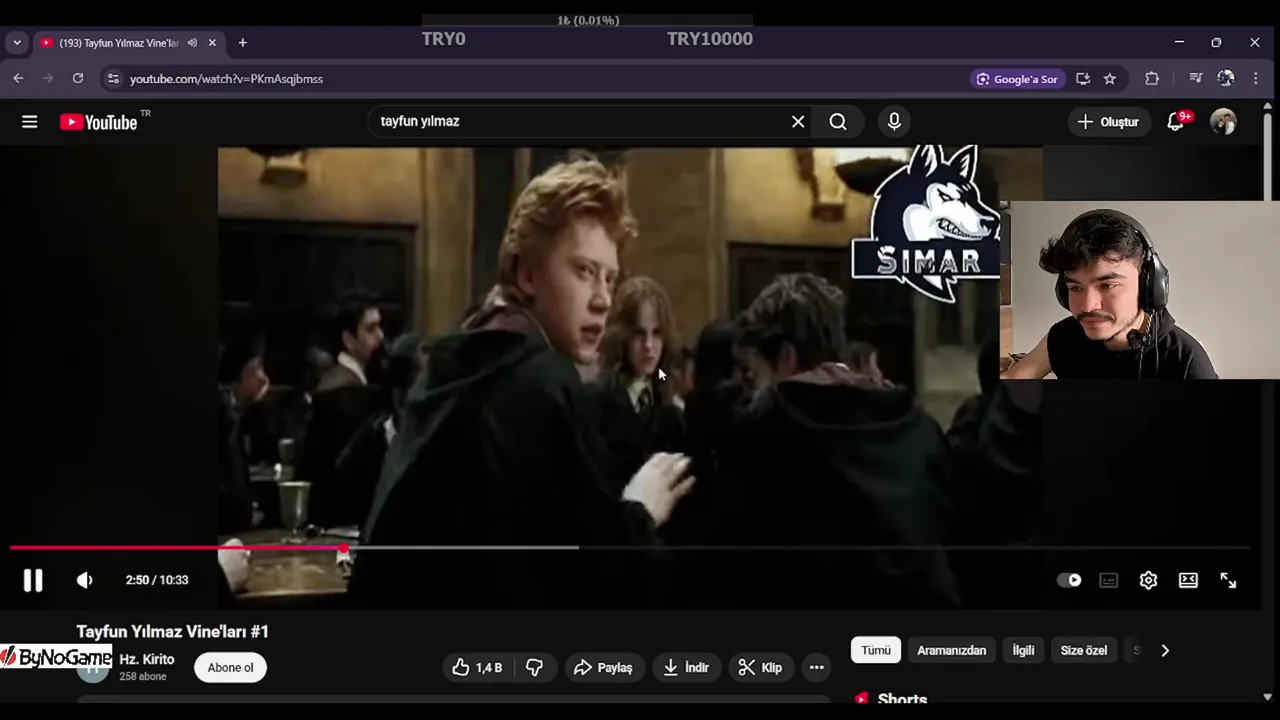Reload the page

pos(78,78)
